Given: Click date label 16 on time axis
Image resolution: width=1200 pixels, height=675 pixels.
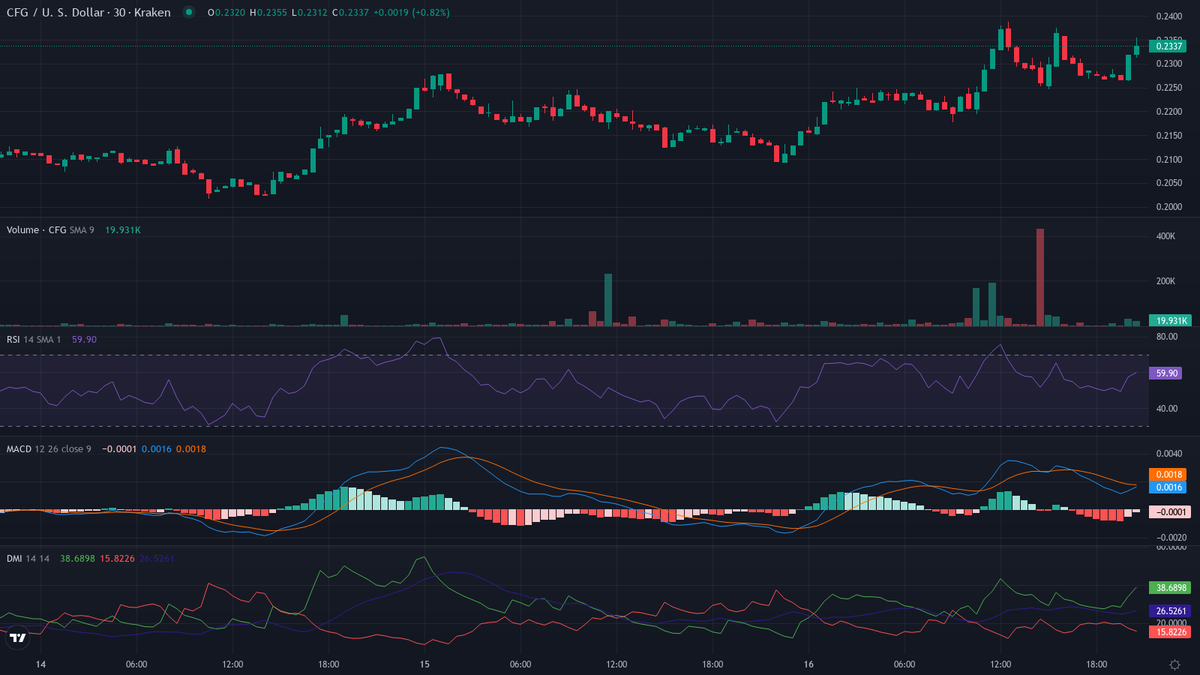Looking at the screenshot, I should (809, 664).
